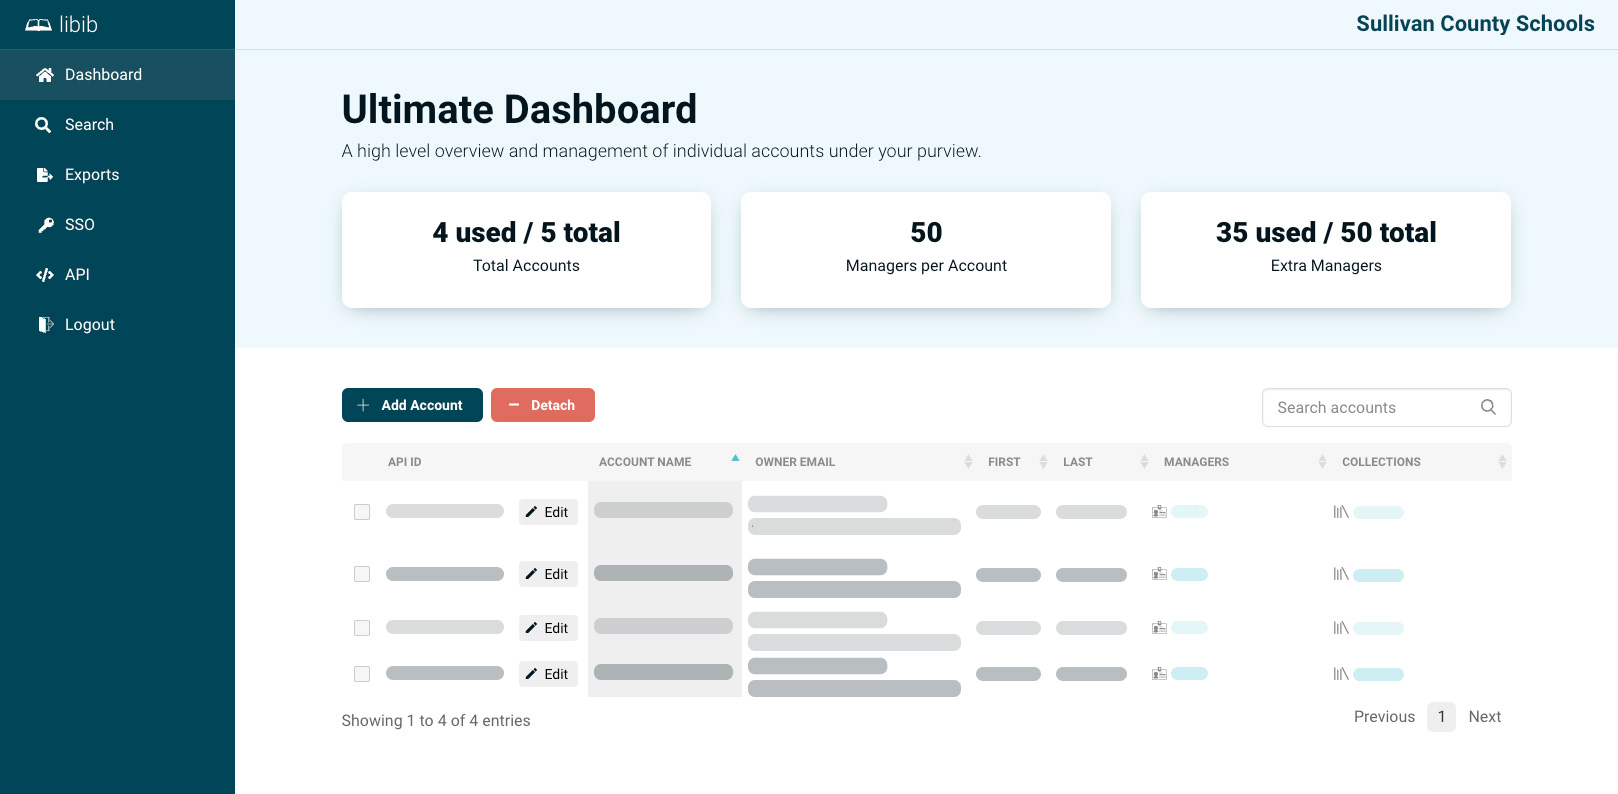Sort table by Owner Email column

coord(795,462)
